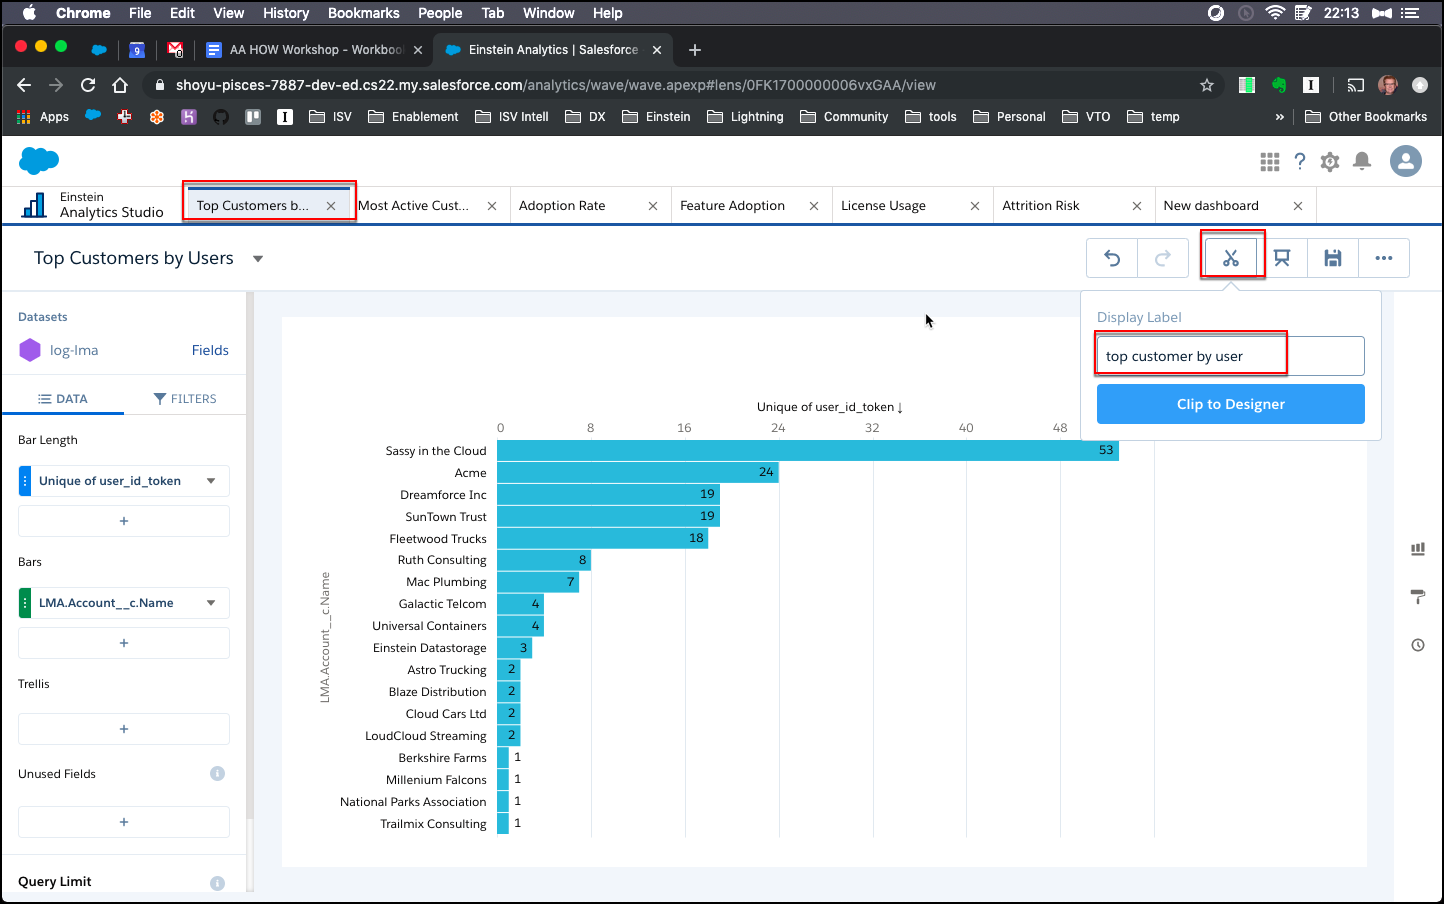Screen dimensions: 1444x904
Task: Click the Clip to Designer button
Action: tap(1231, 404)
